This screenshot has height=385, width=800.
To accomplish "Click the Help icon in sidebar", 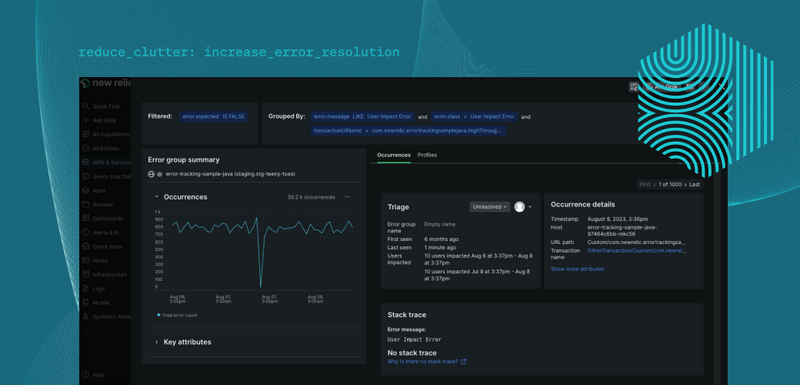I will click(86, 375).
